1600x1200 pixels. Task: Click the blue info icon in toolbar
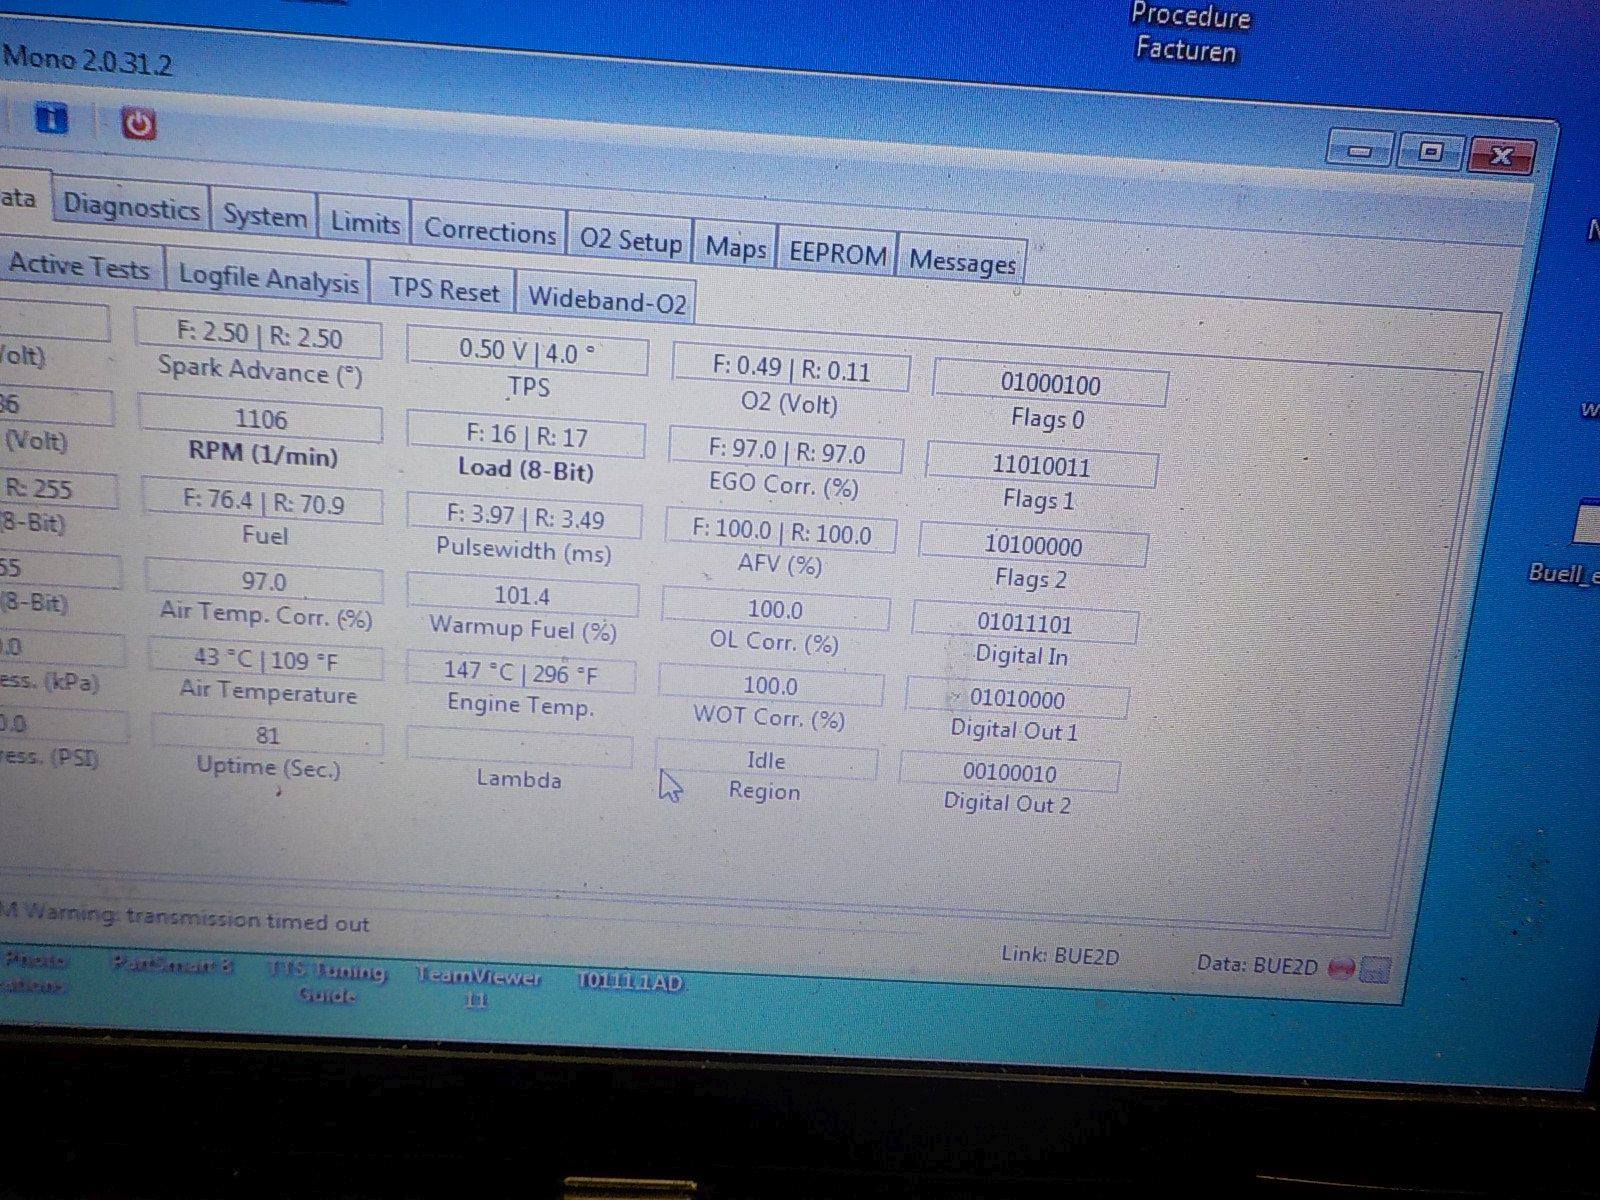tap(52, 118)
